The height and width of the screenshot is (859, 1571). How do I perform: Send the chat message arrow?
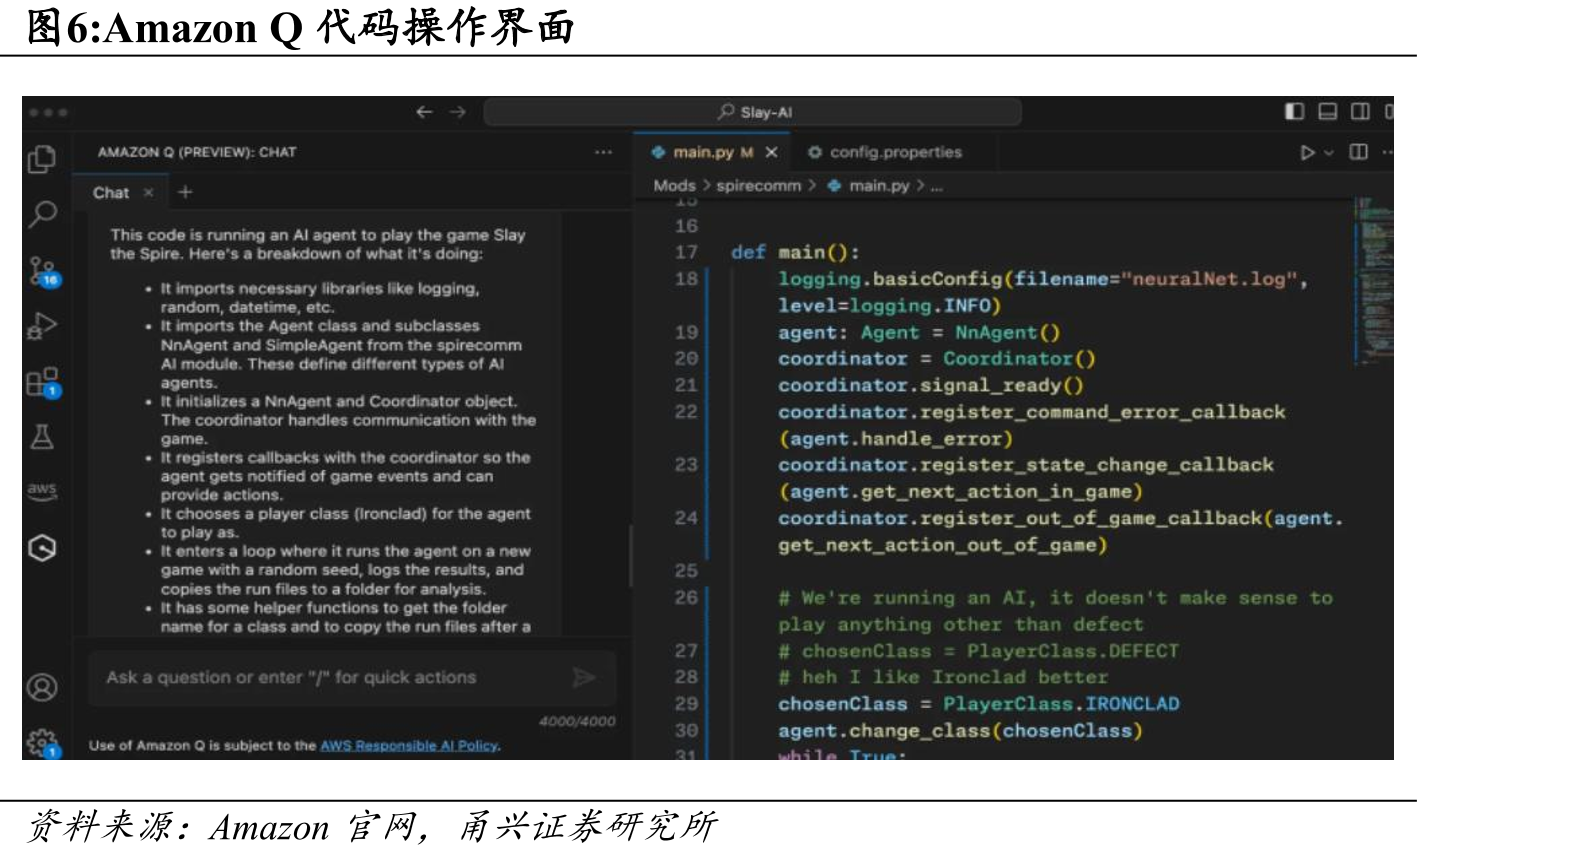pos(583,678)
